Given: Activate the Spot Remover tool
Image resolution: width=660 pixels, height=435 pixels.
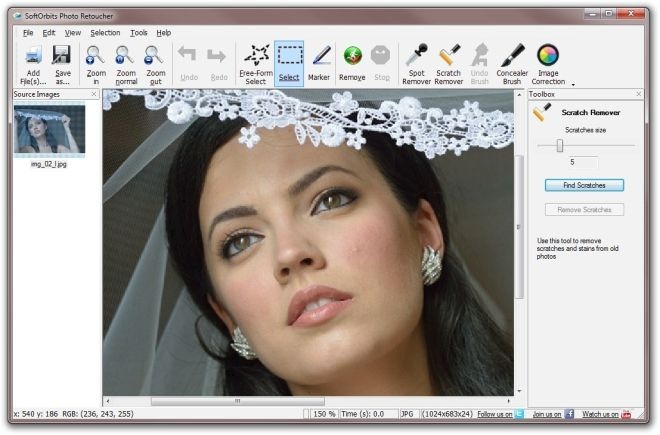Looking at the screenshot, I should point(416,56).
